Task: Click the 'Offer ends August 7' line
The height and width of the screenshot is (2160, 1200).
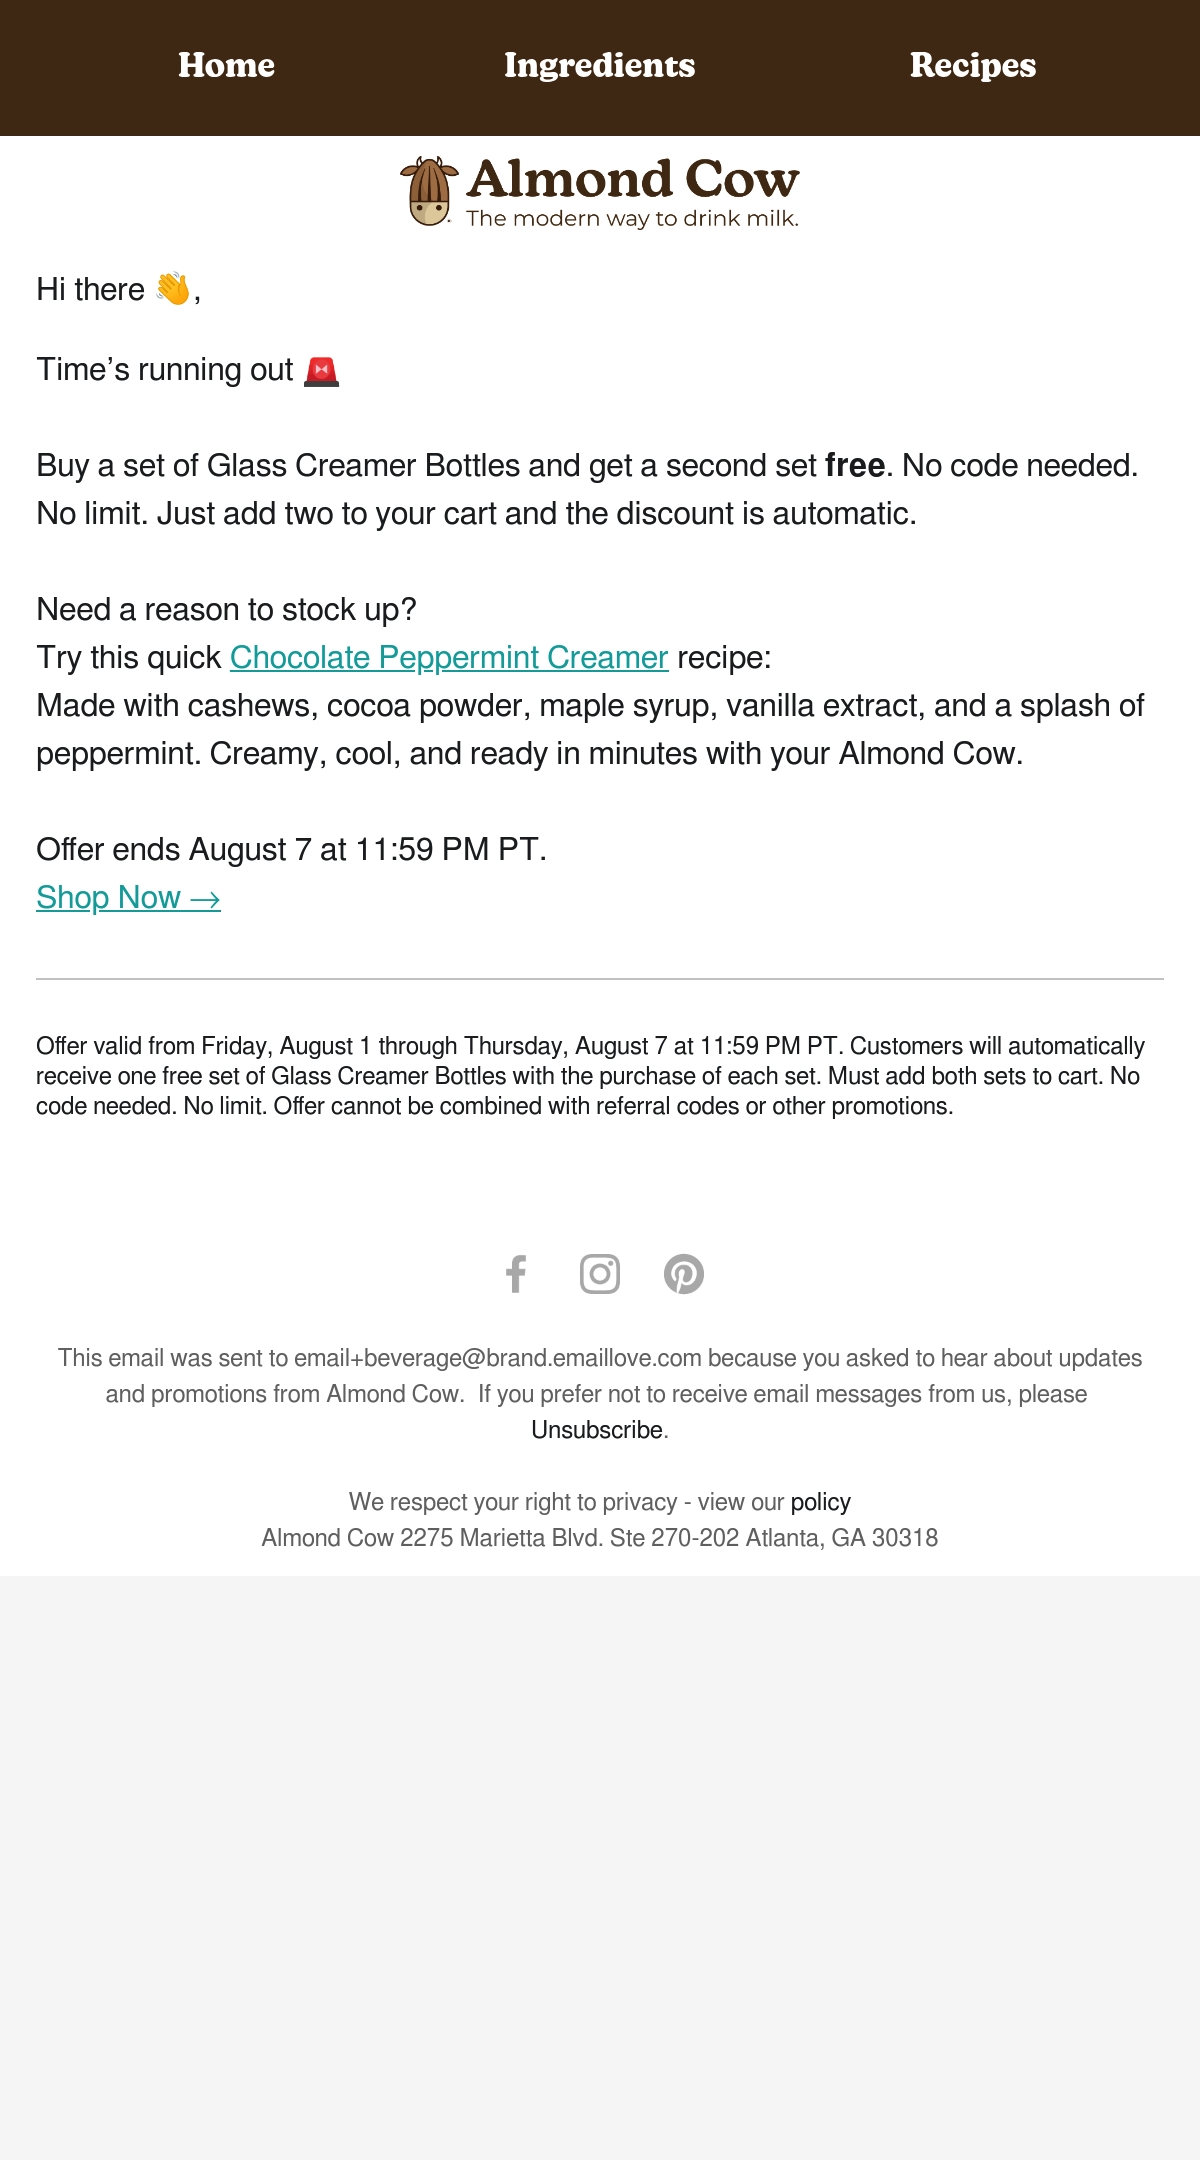Action: pos(291,850)
